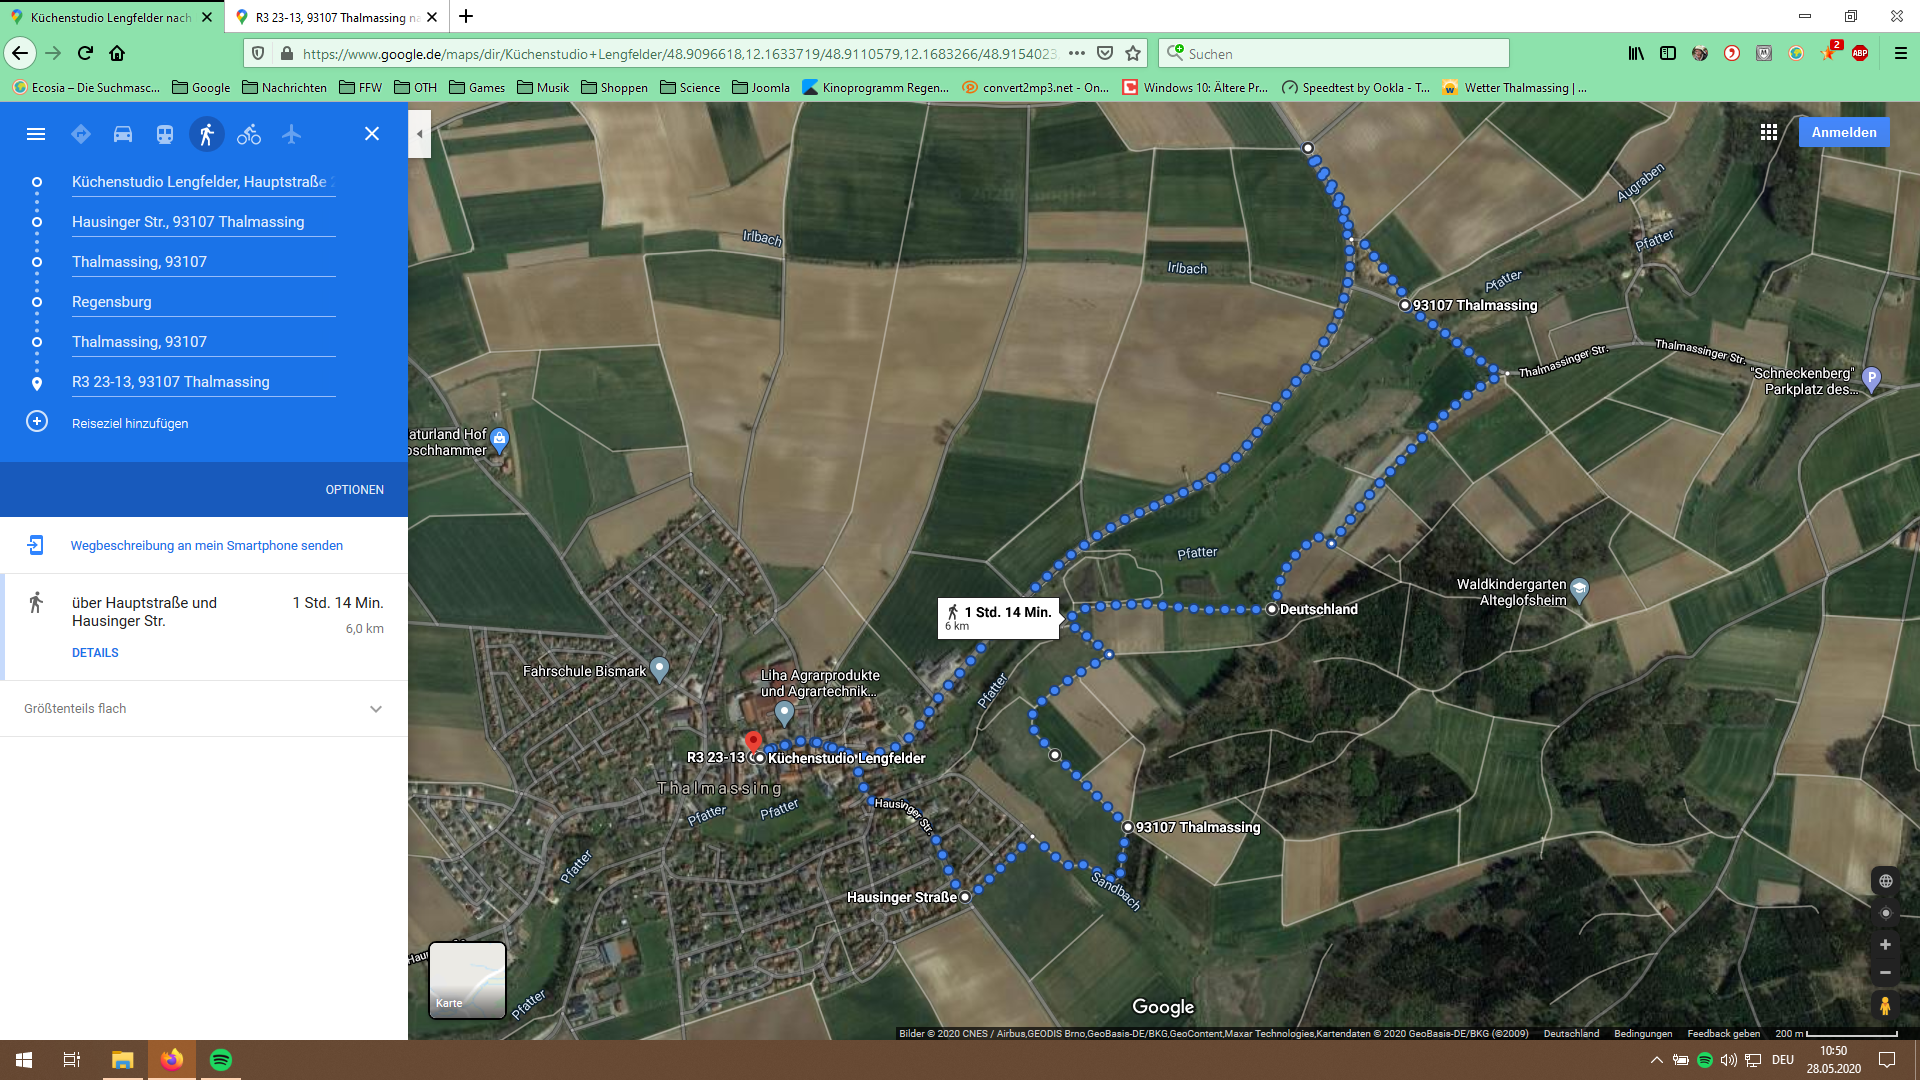Zoom in on the map
The width and height of the screenshot is (1920, 1080).
pos(1884,944)
